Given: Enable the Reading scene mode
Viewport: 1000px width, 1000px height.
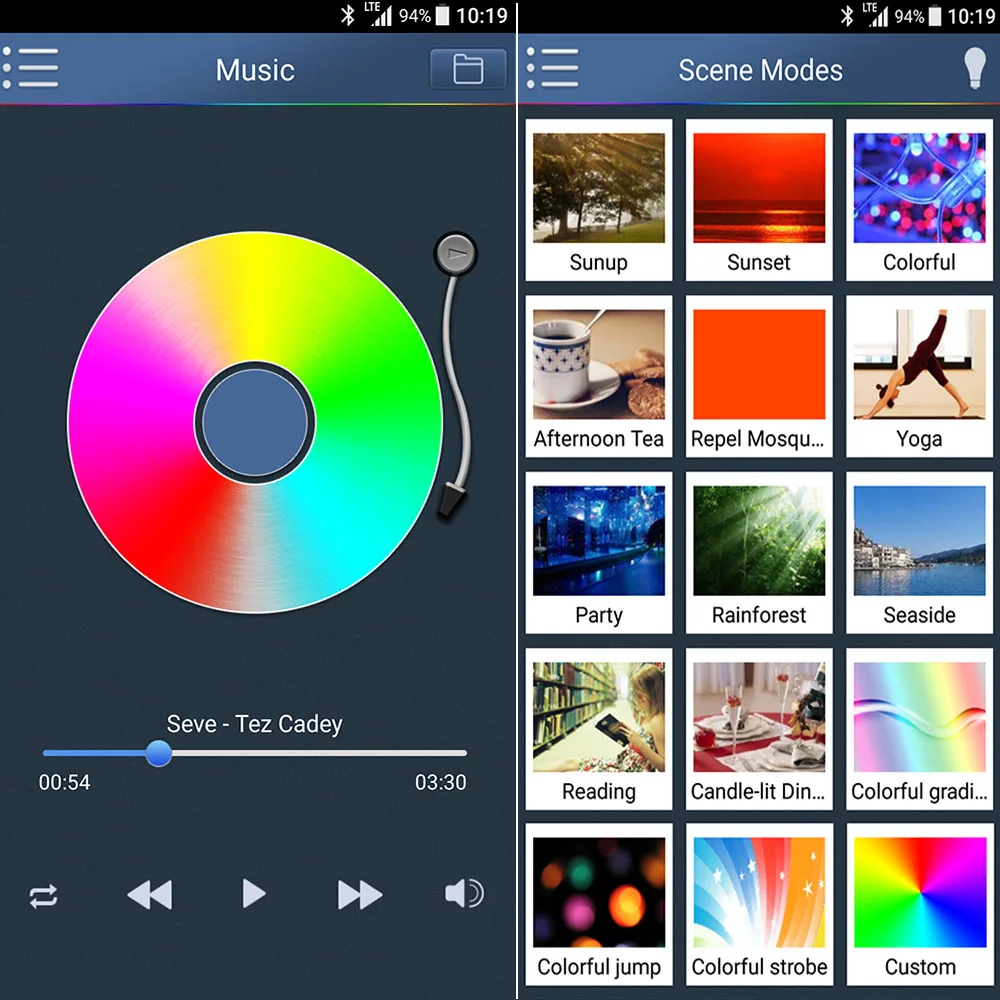Looking at the screenshot, I should pyautogui.click(x=598, y=729).
